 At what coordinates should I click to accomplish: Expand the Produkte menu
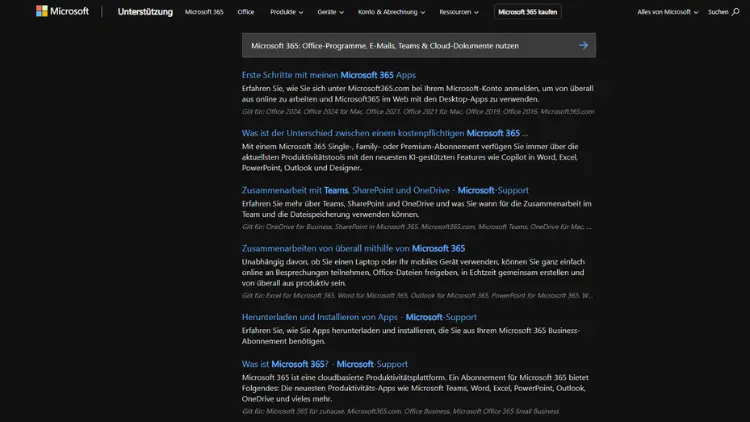click(287, 12)
